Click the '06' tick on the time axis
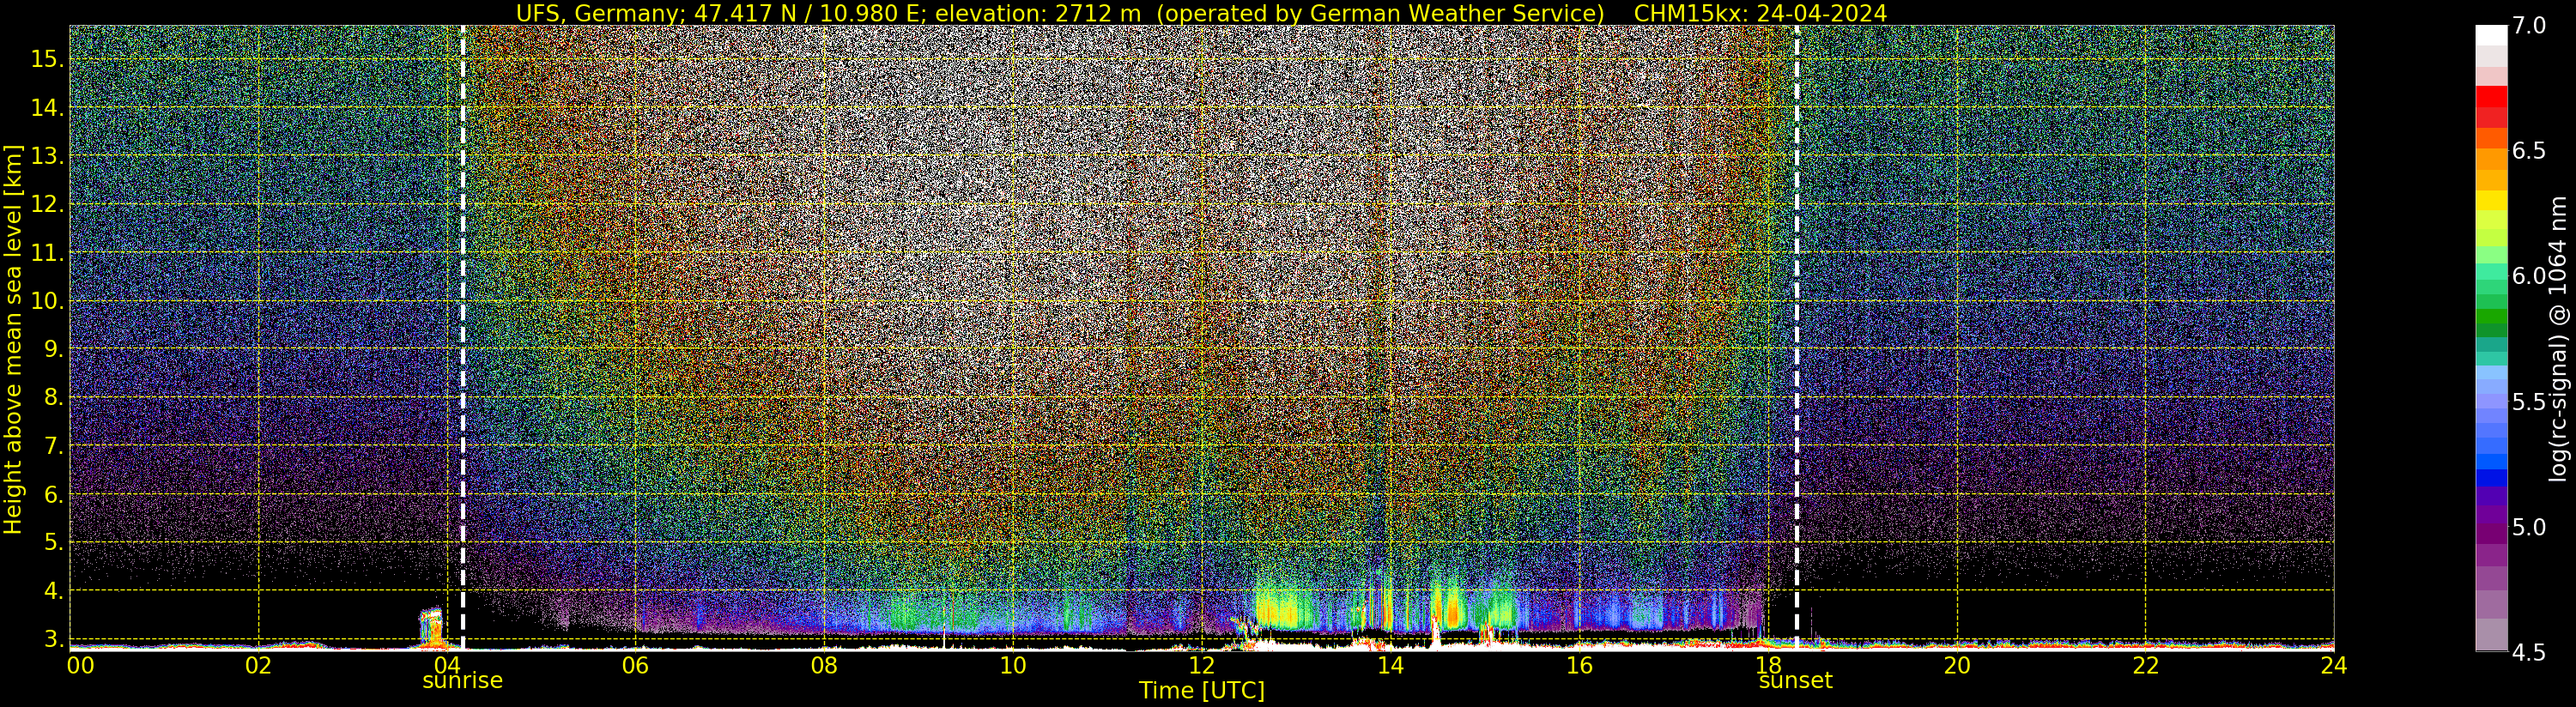The height and width of the screenshot is (707, 2576). tap(635, 665)
